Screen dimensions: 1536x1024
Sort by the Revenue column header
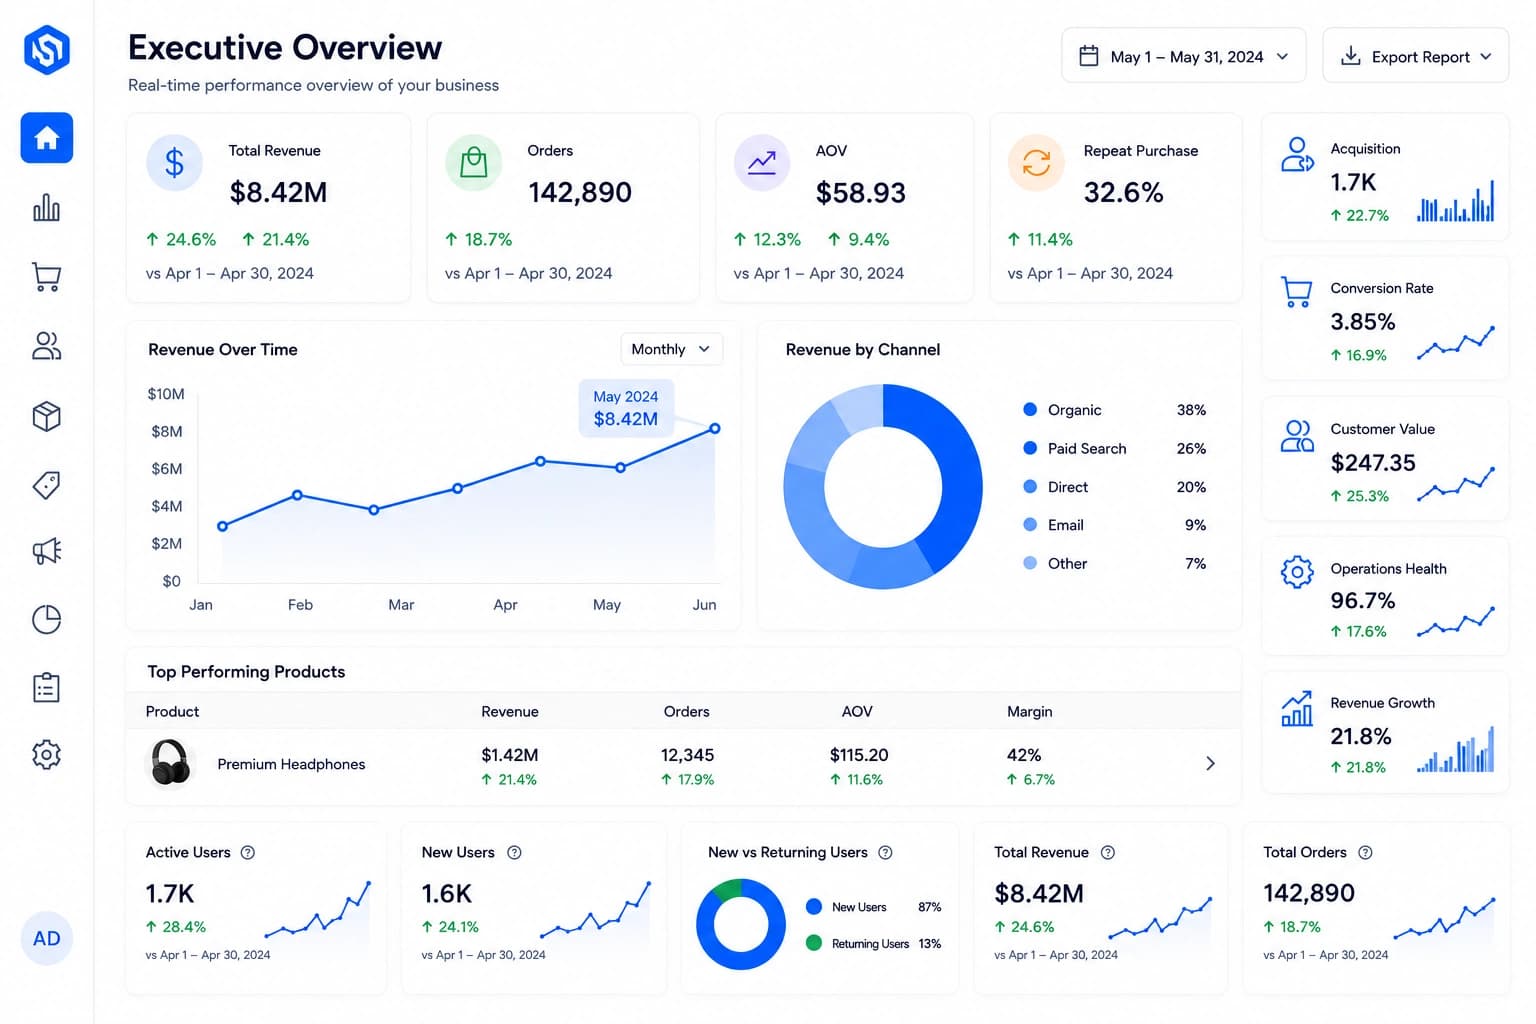(x=510, y=712)
